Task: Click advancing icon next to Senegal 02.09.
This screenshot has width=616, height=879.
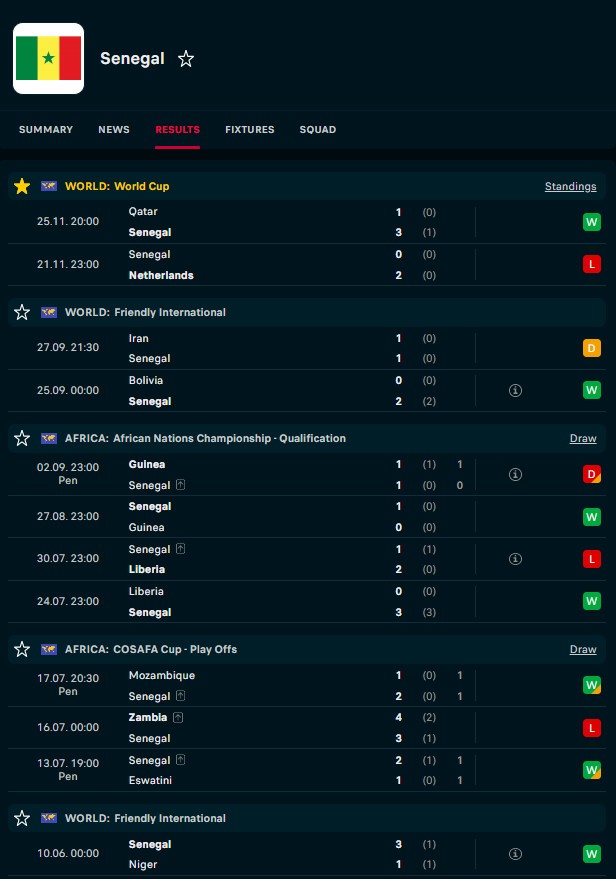Action: pyautogui.click(x=180, y=484)
